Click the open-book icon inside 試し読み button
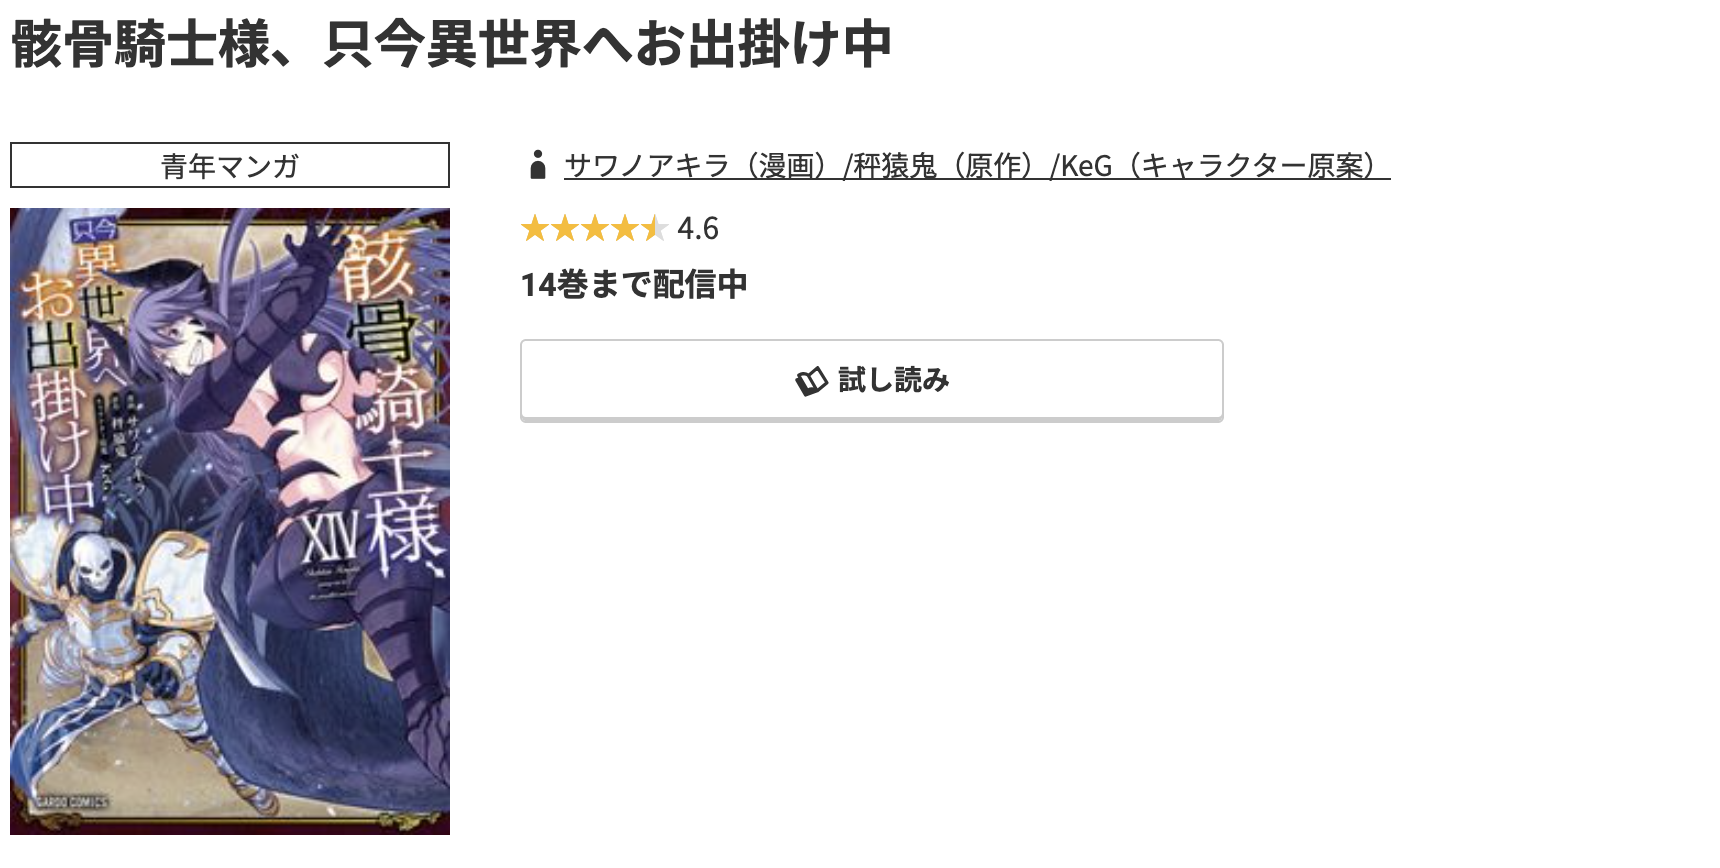The width and height of the screenshot is (1720, 868). 810,380
